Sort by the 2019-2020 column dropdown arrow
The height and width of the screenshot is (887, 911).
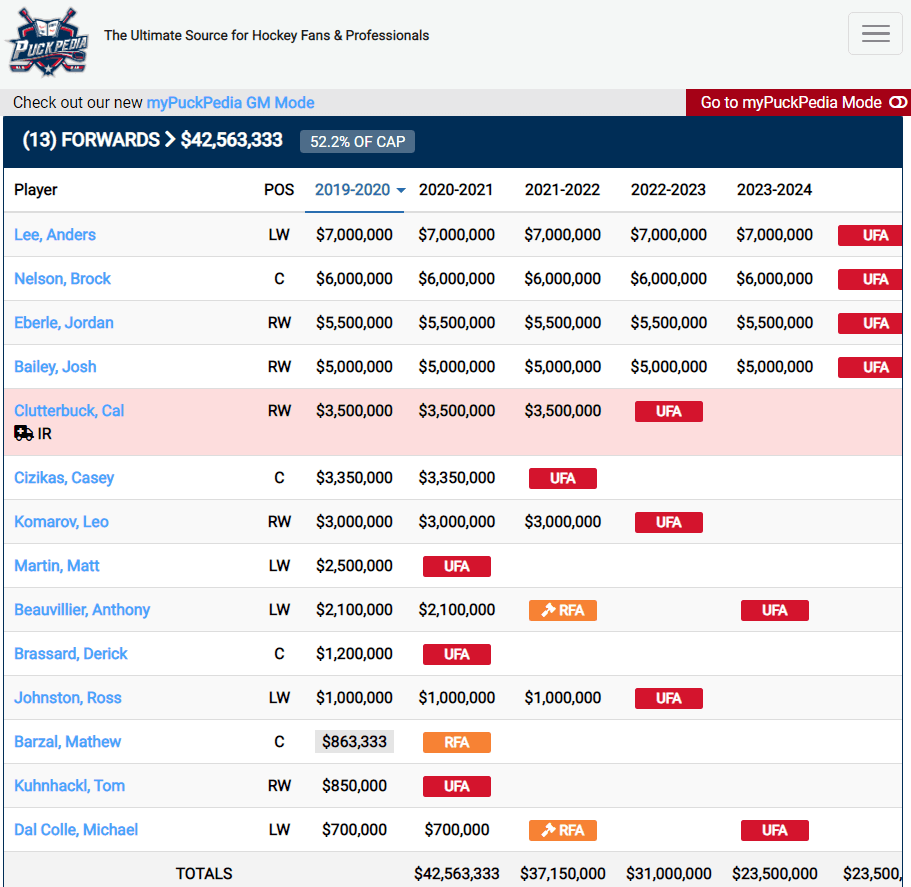(401, 190)
